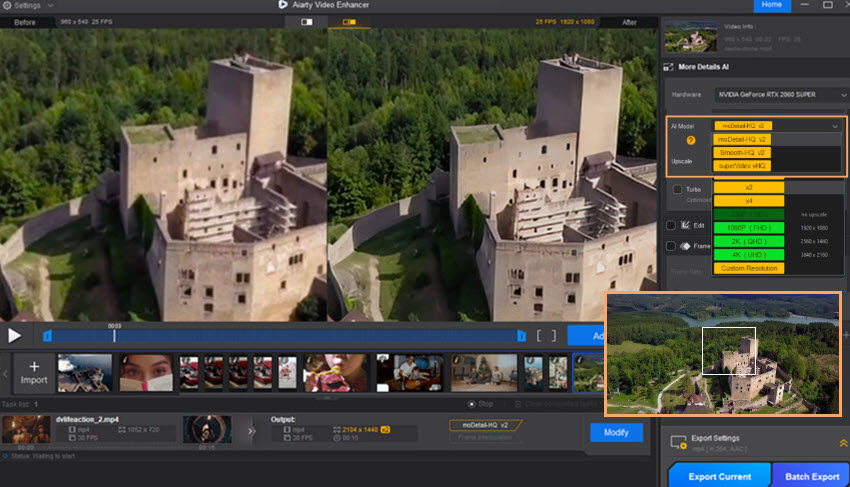Click the Edit crop icon
The image size is (850, 487).
click(x=686, y=225)
